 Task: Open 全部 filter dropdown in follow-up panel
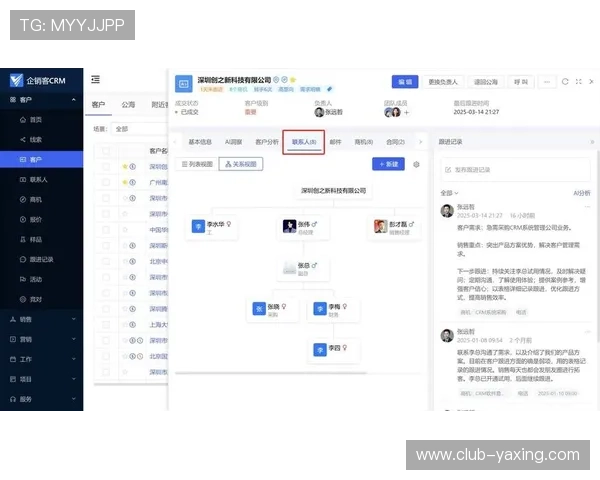pyautogui.click(x=449, y=193)
